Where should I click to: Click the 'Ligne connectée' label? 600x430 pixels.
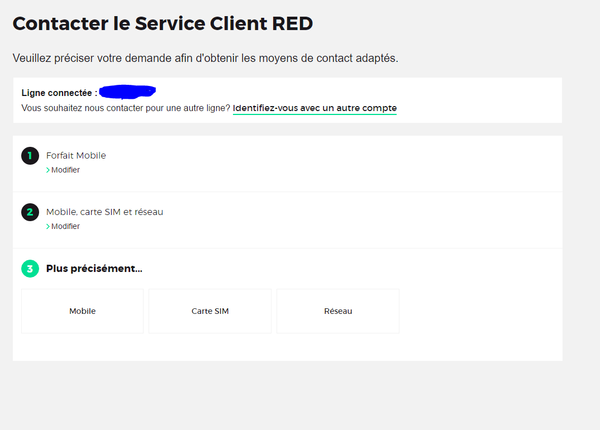tap(58, 93)
